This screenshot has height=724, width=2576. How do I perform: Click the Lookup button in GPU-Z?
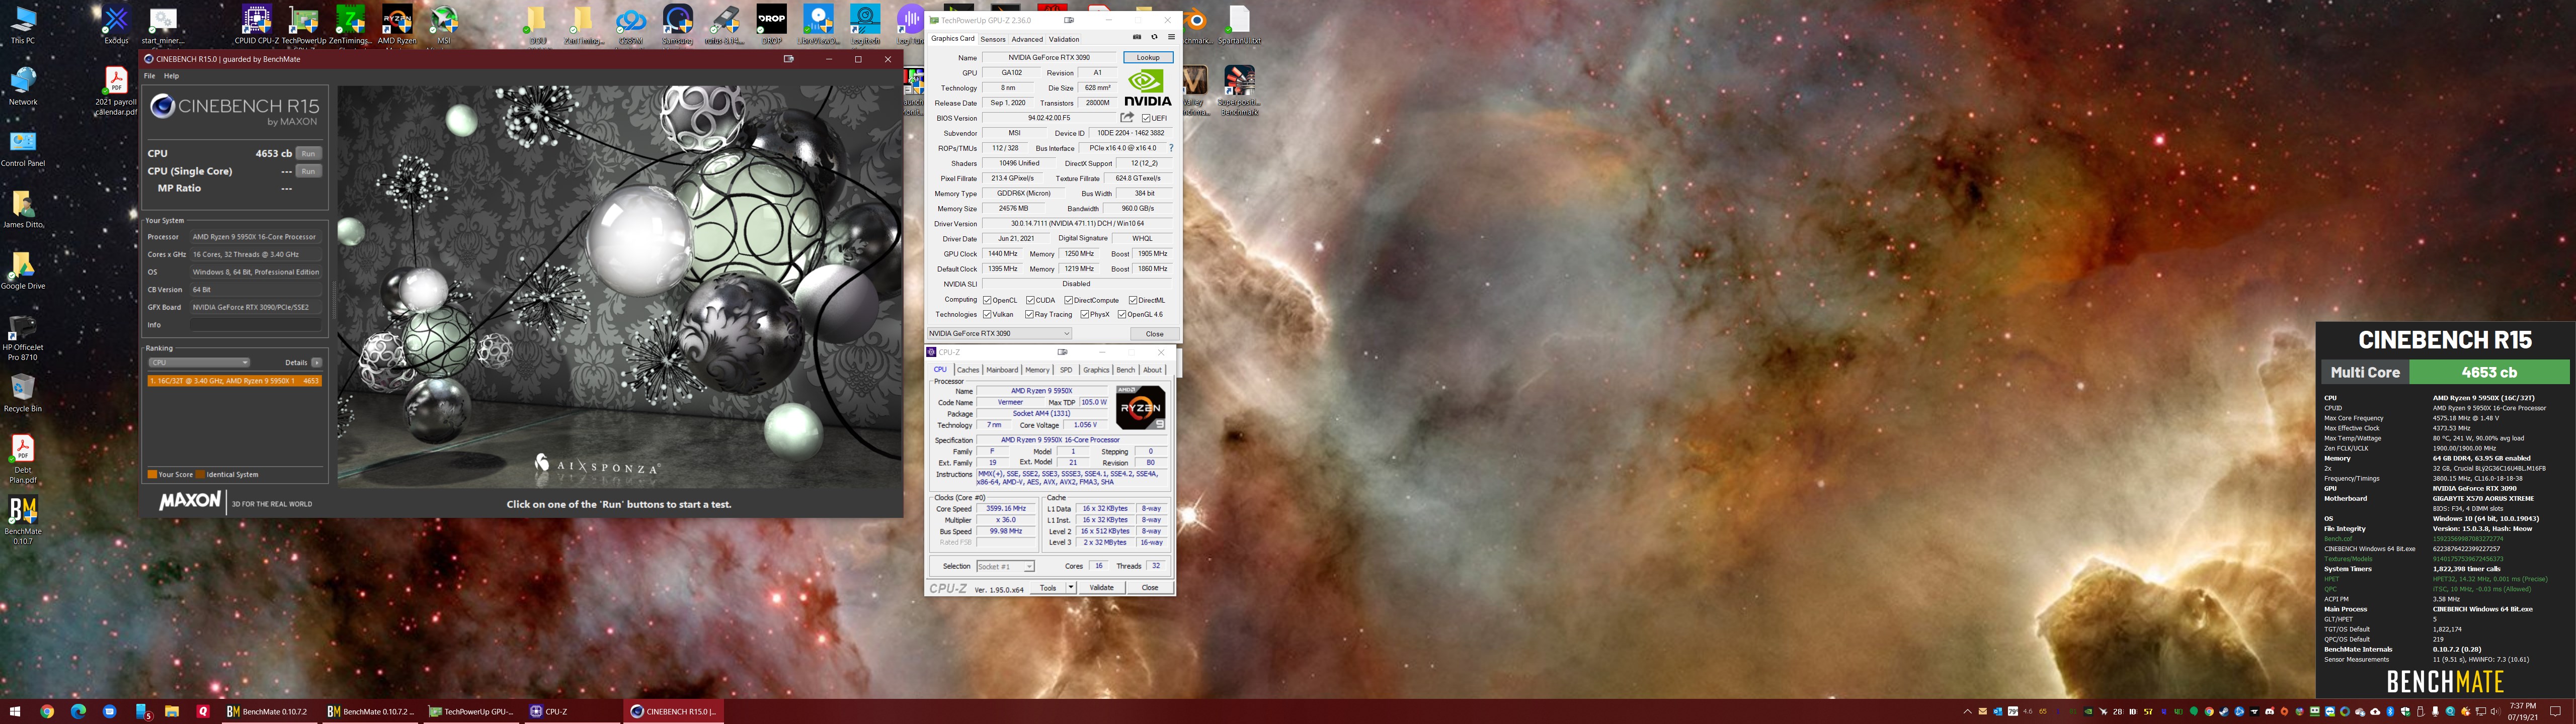tap(1148, 58)
